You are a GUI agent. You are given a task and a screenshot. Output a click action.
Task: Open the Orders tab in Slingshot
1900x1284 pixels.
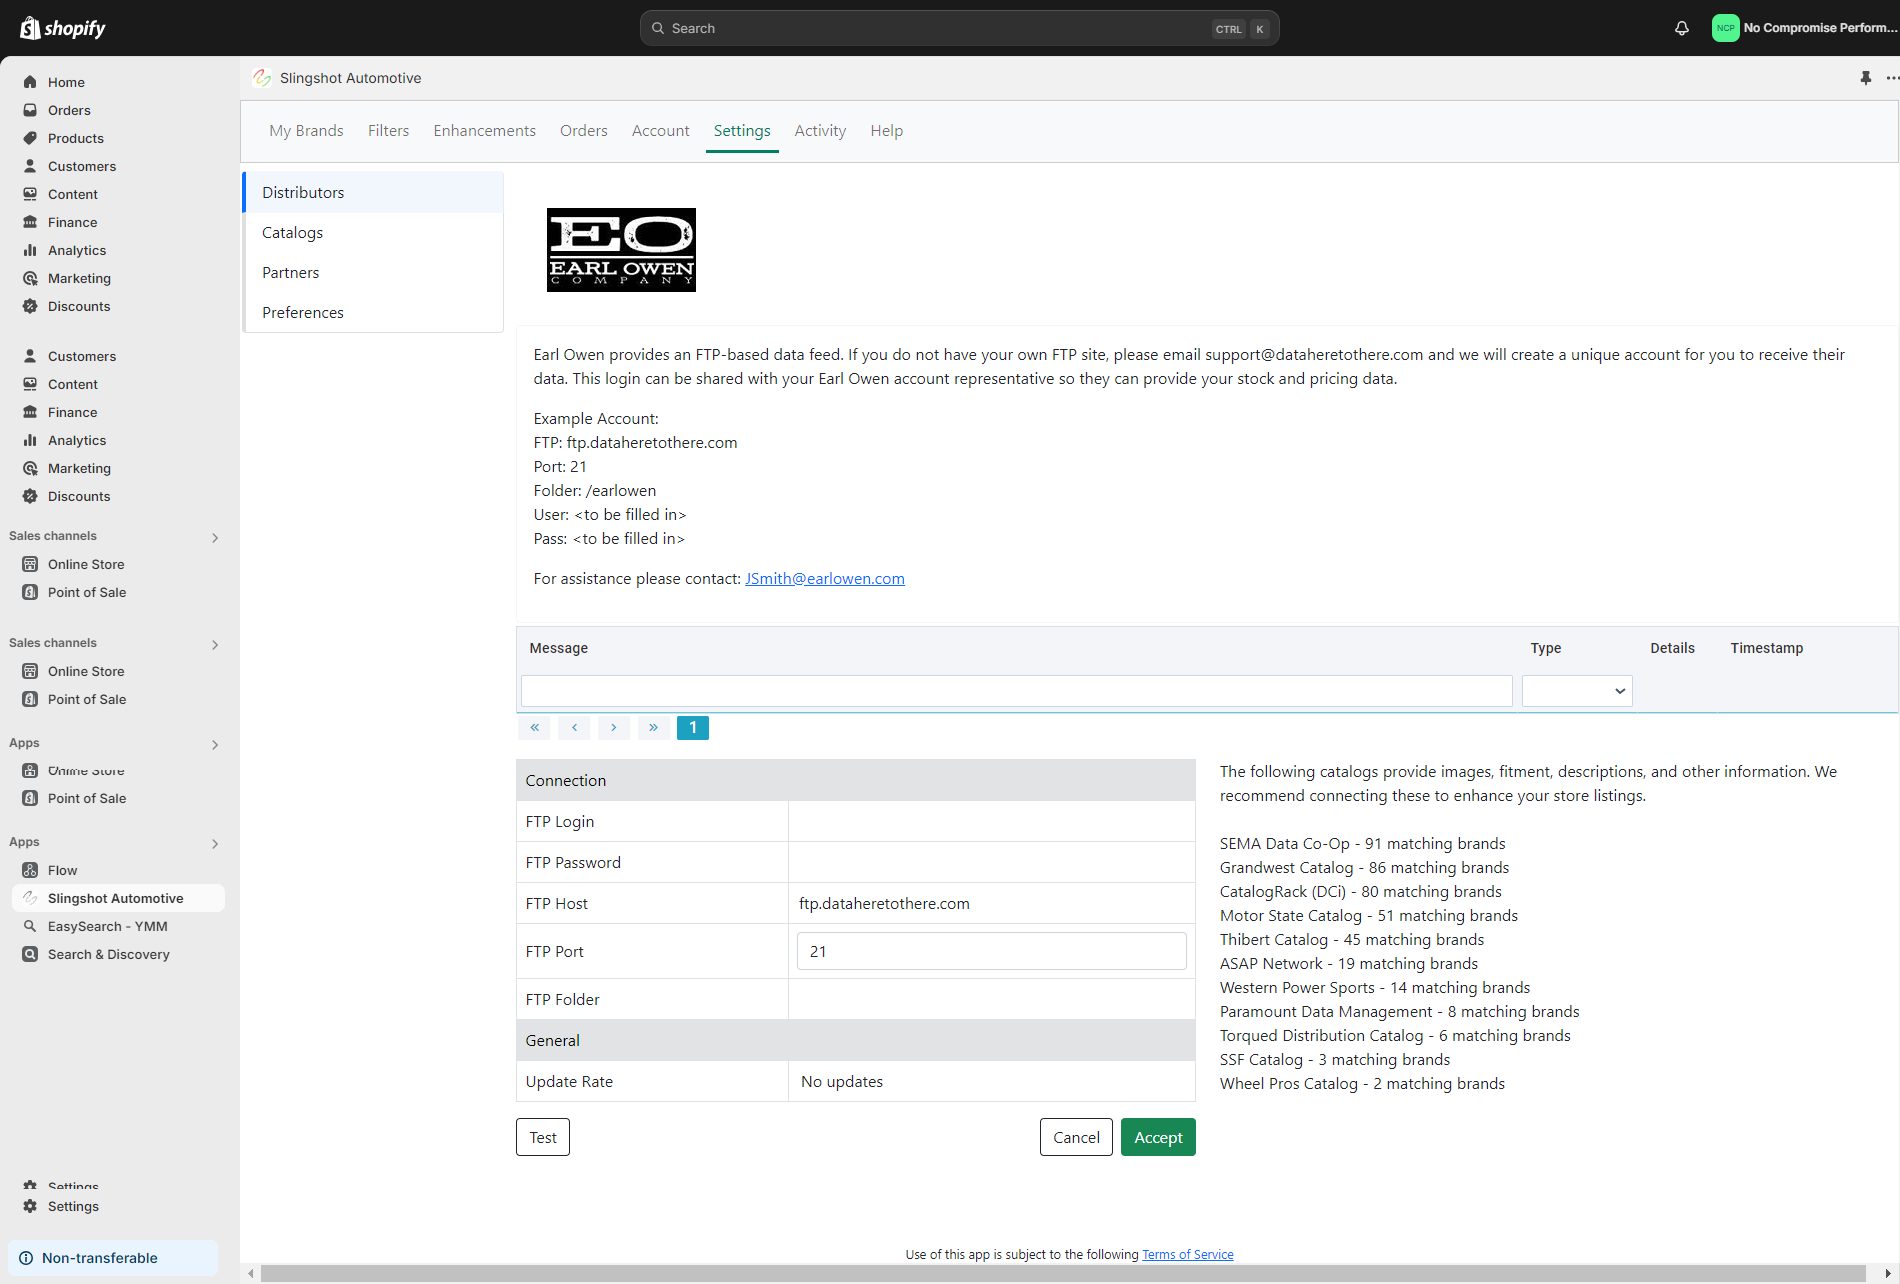click(584, 131)
